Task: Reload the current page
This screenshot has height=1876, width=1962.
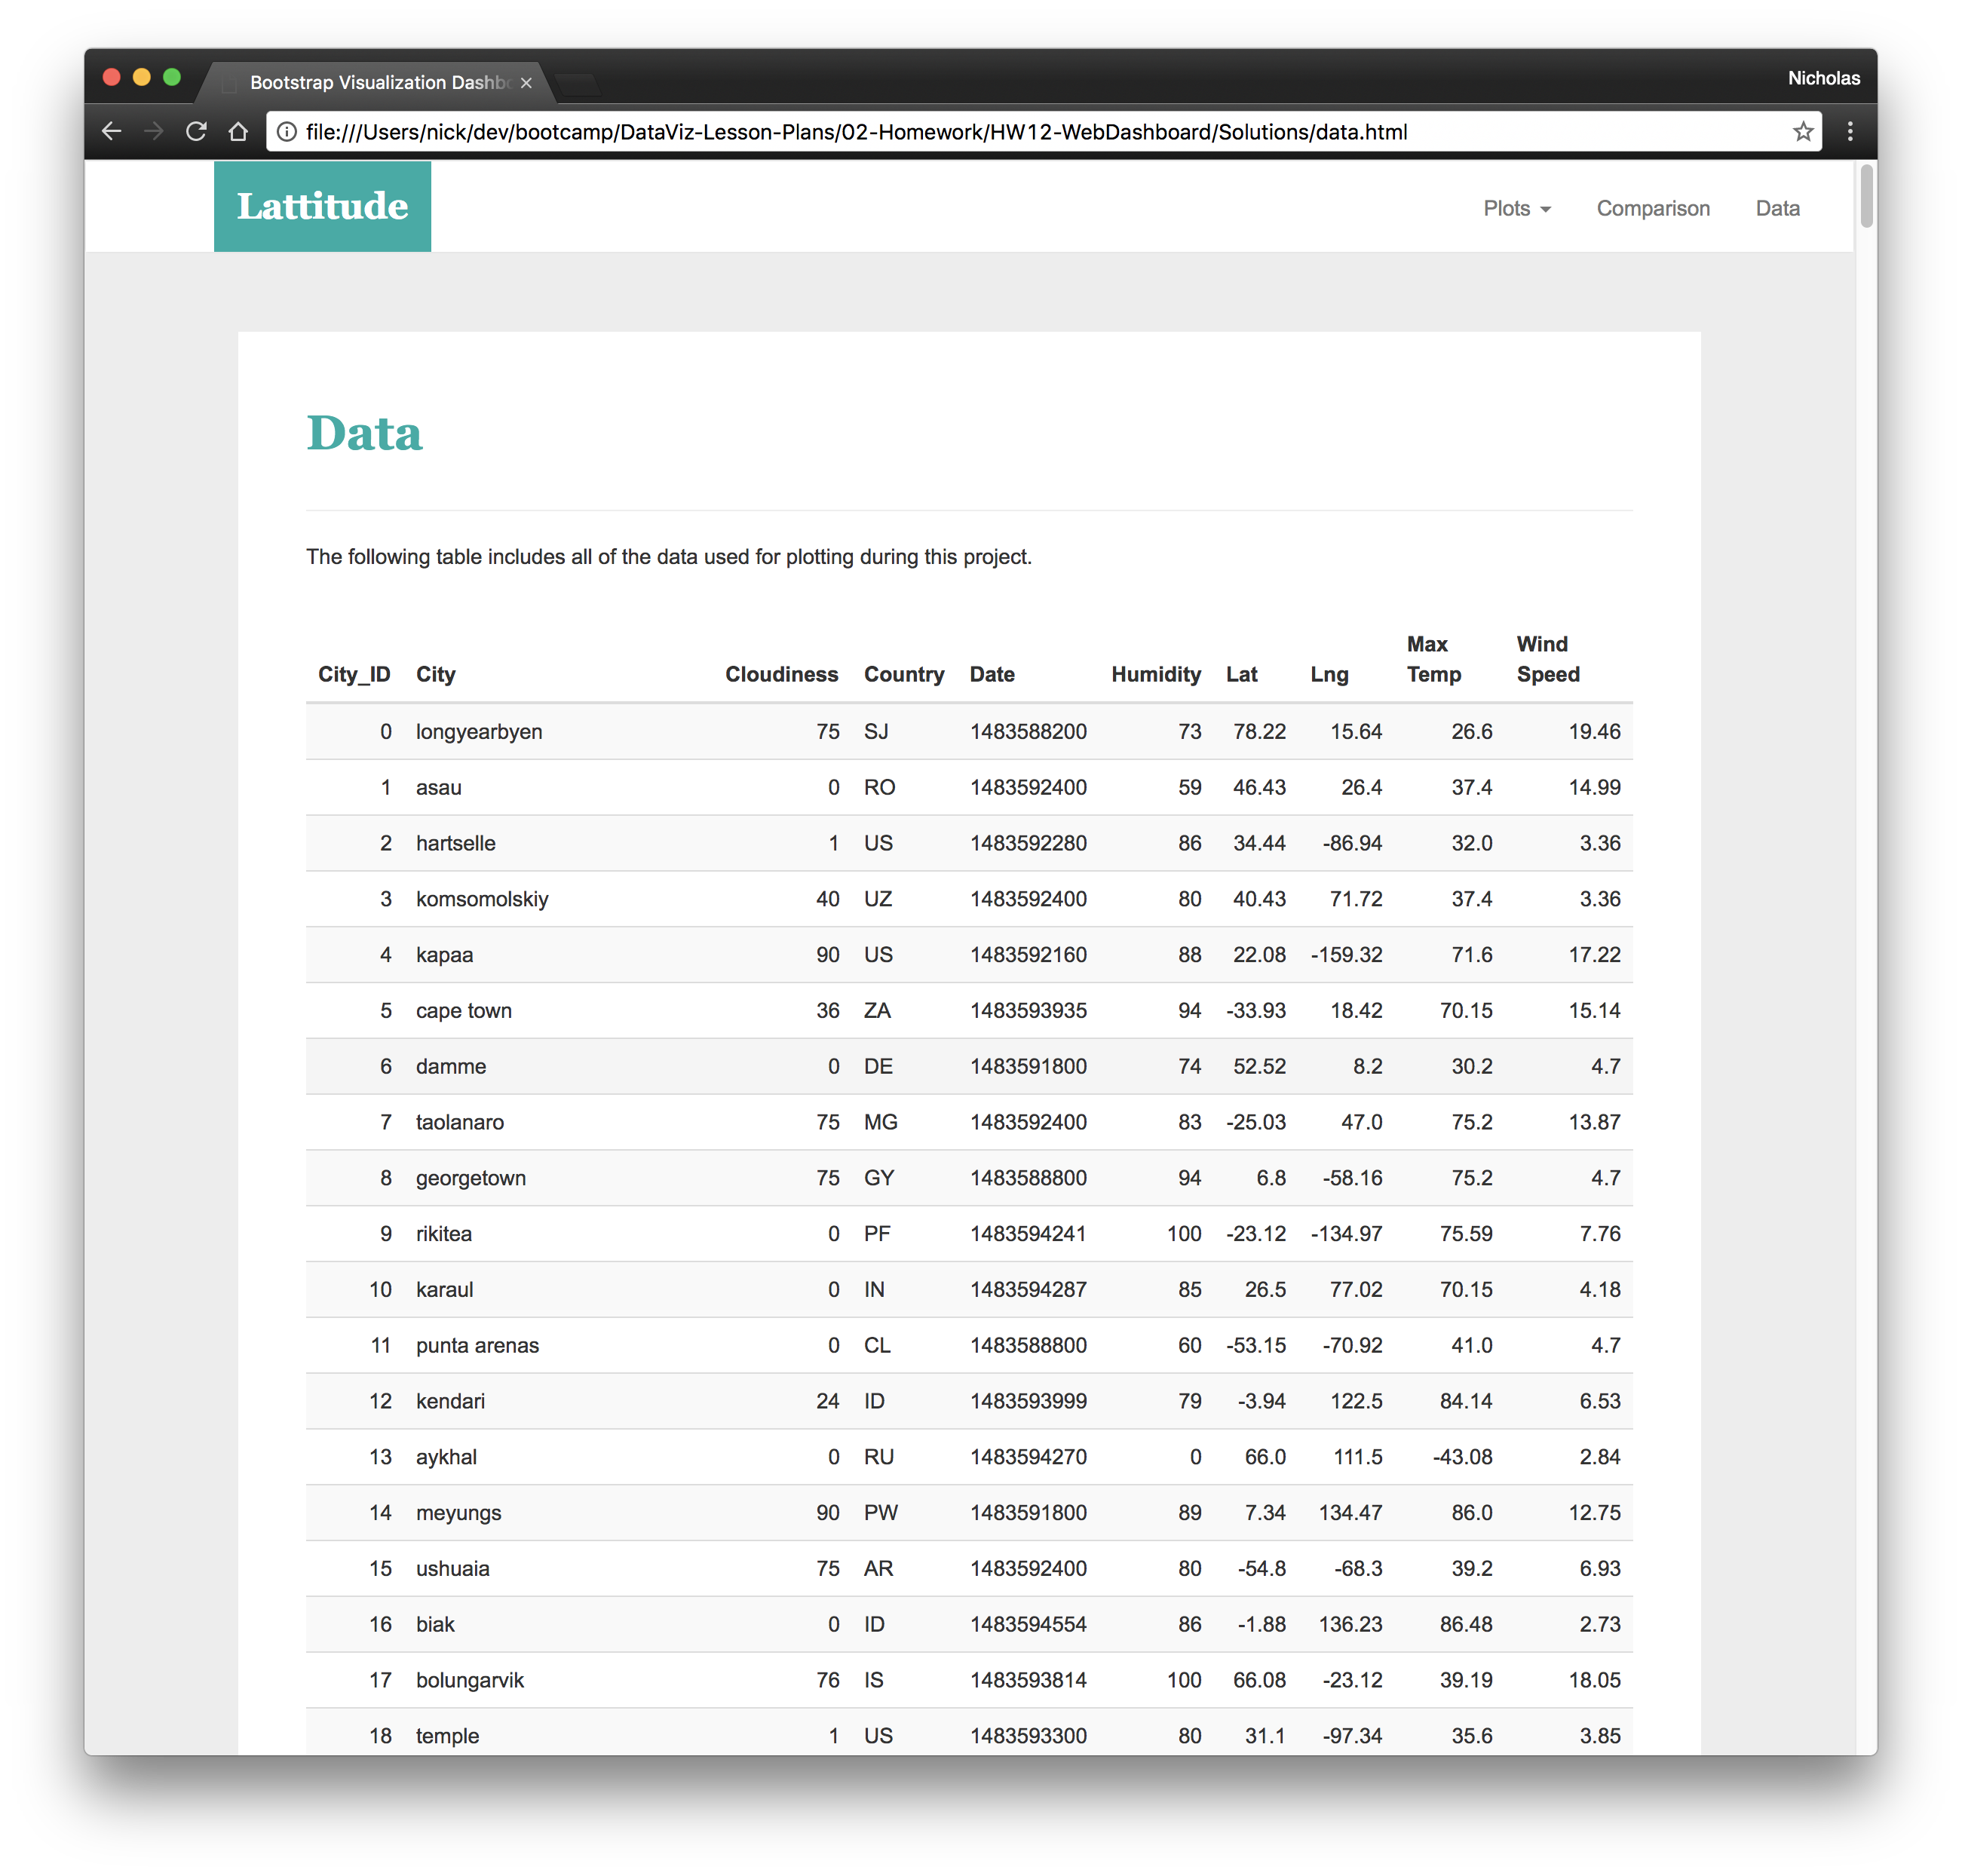Action: [x=196, y=131]
